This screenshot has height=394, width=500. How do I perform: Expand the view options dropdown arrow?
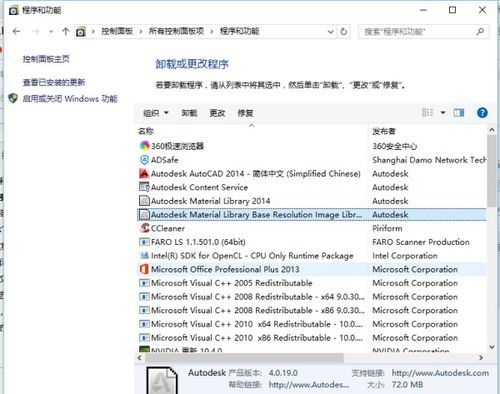click(443, 113)
